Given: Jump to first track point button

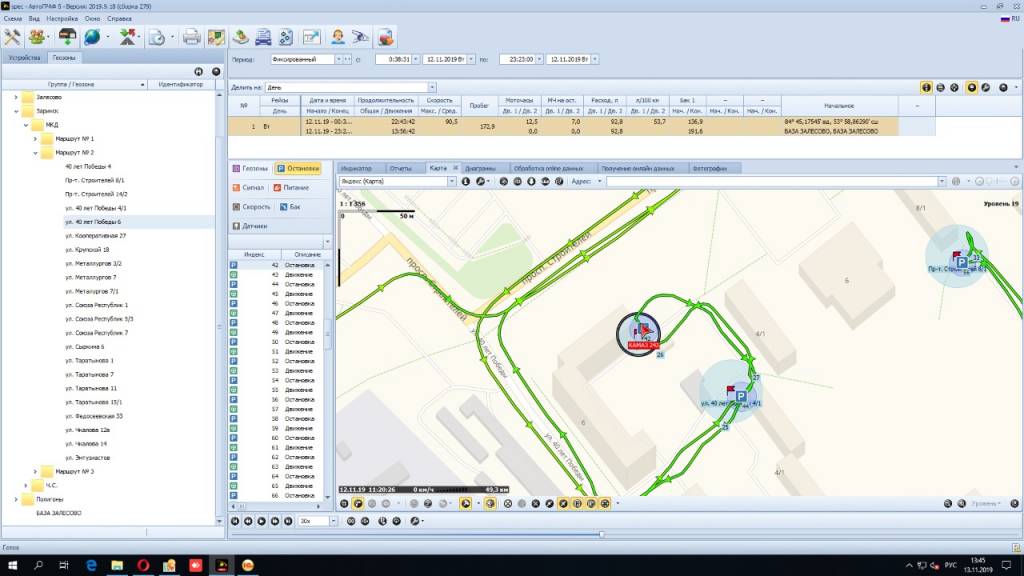Looking at the screenshot, I should click(235, 521).
